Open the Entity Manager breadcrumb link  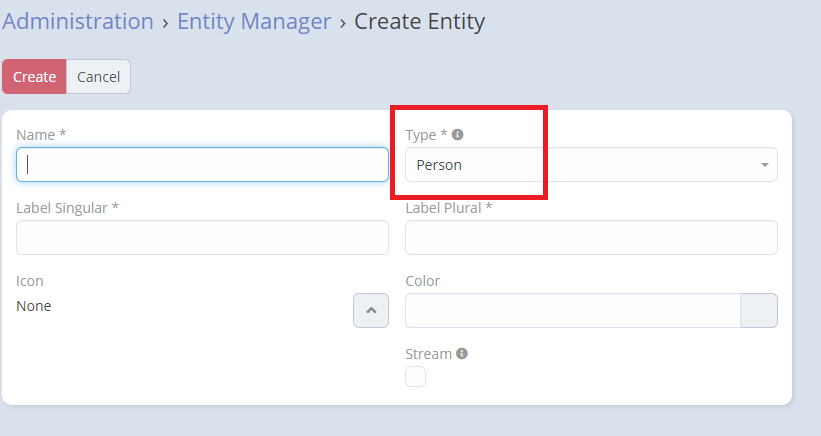pyautogui.click(x=254, y=21)
